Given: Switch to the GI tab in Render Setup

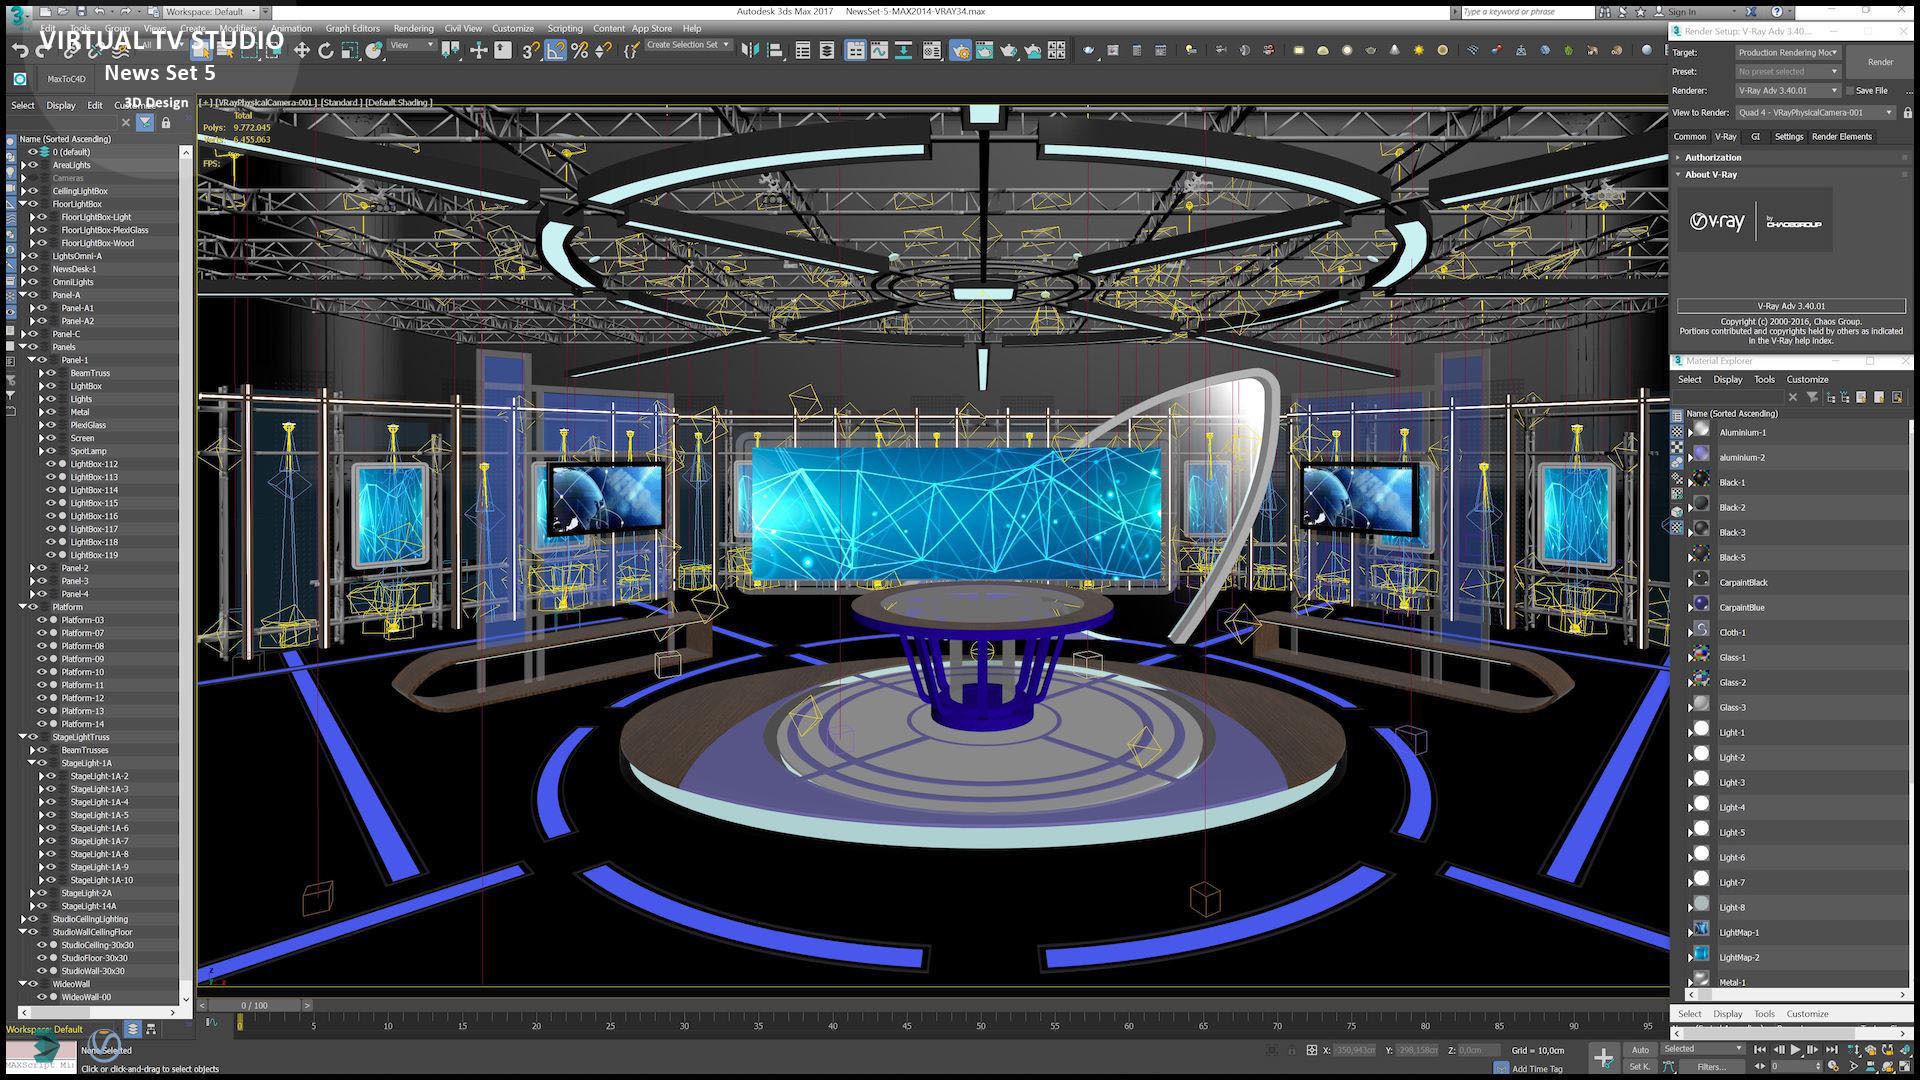Looking at the screenshot, I should click(1755, 137).
